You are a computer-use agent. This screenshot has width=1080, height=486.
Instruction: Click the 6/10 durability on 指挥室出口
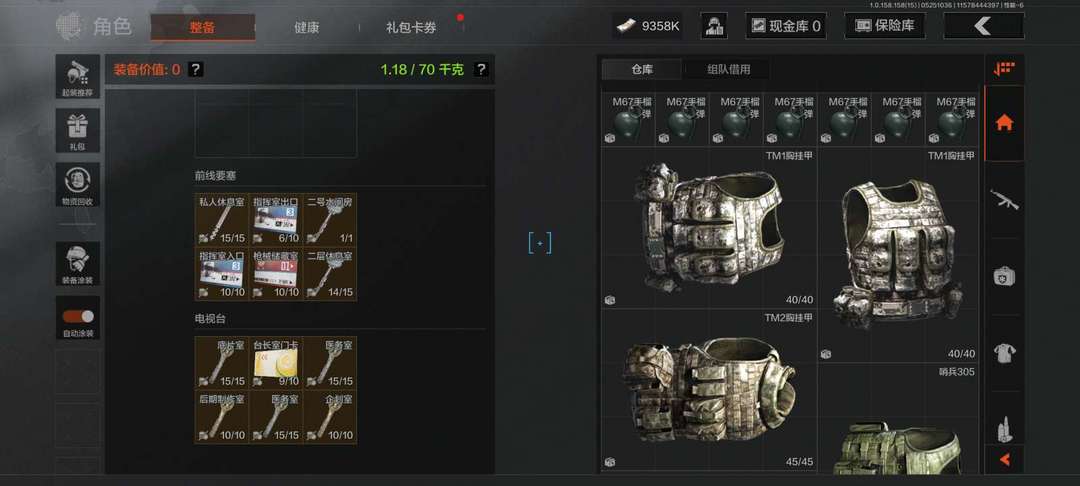[288, 238]
